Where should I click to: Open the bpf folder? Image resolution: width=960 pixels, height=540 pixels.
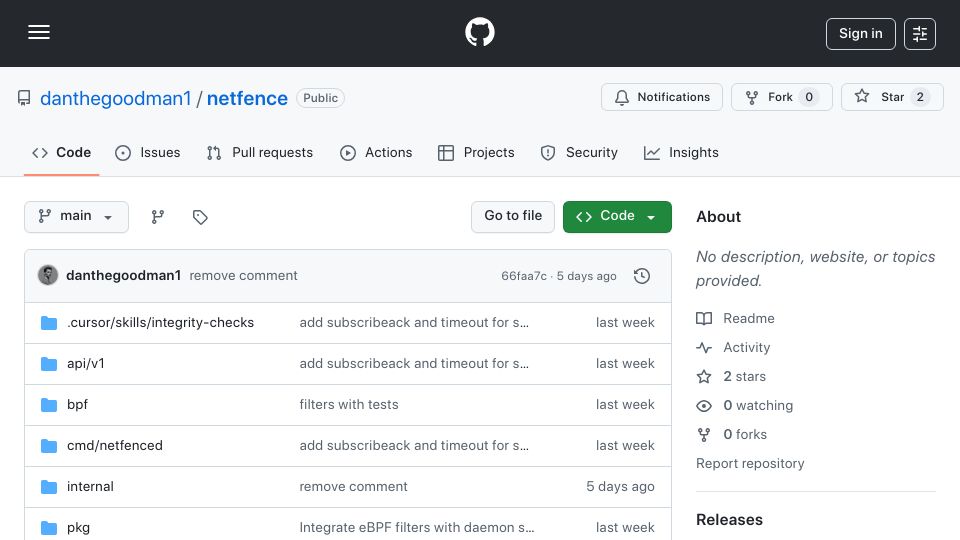pyautogui.click(x=77, y=405)
